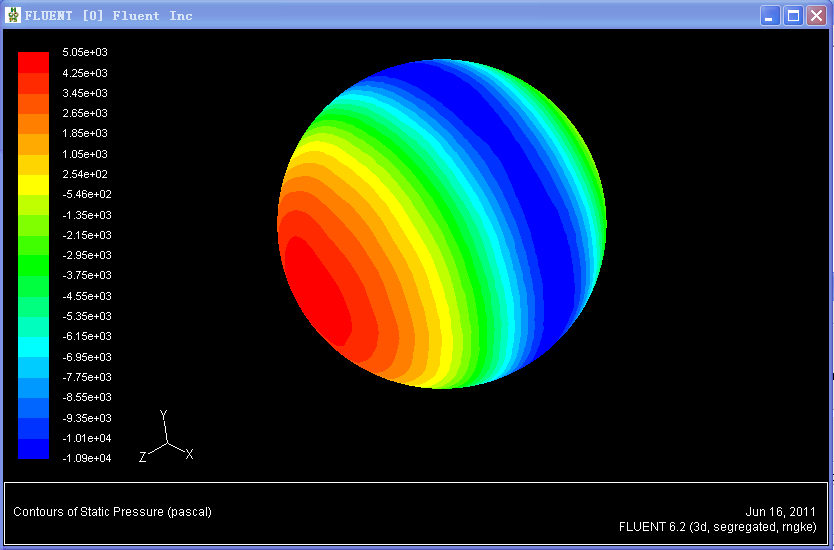Click the Z axis label on triad

[x=143, y=457]
